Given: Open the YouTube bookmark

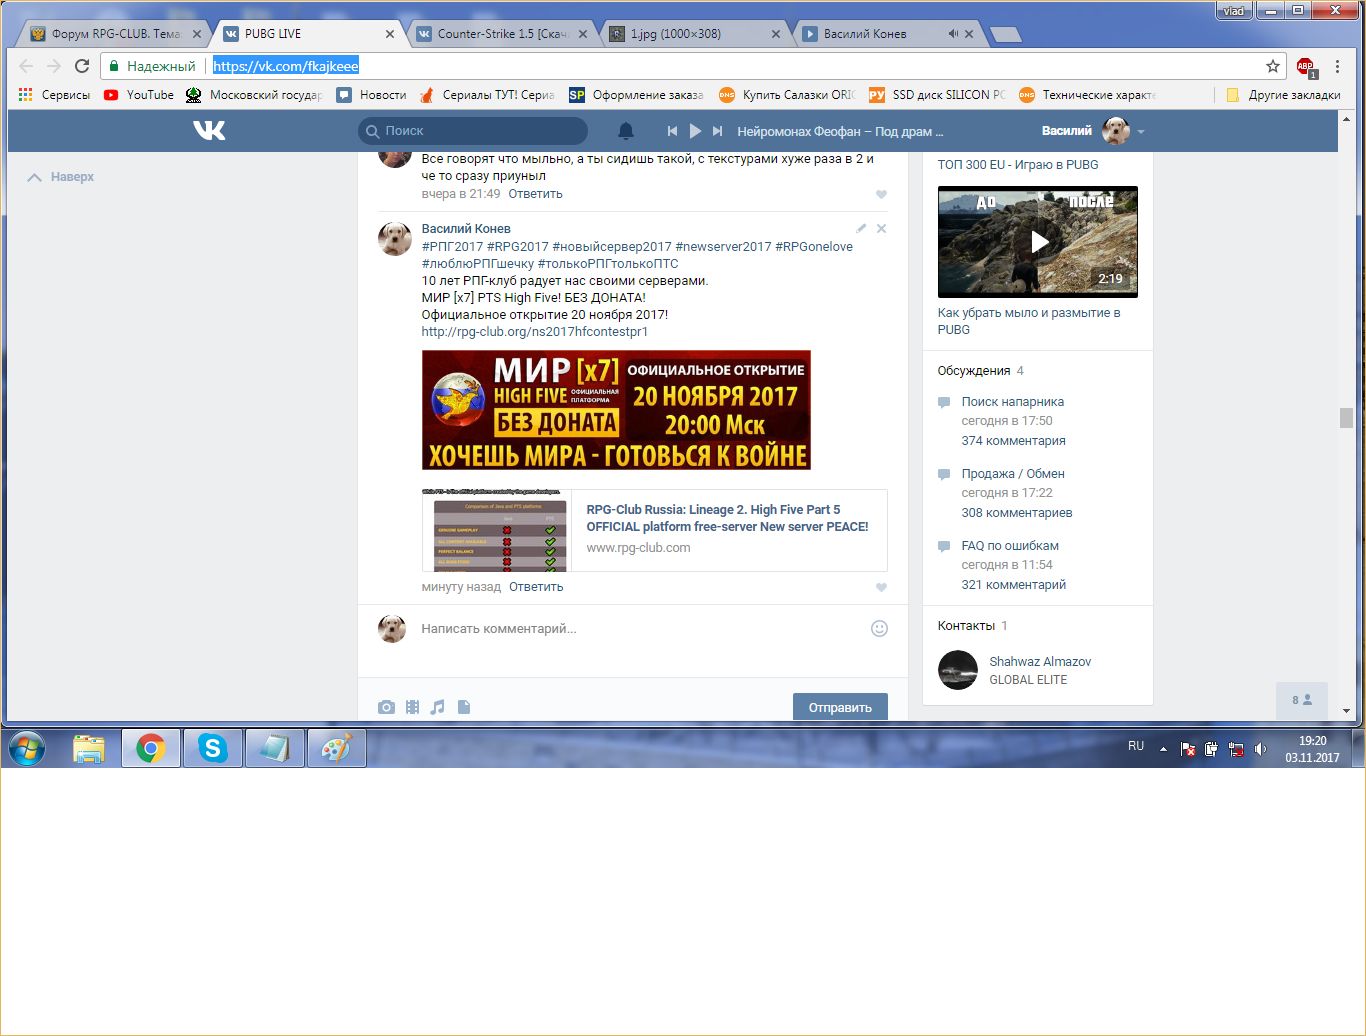Looking at the screenshot, I should click(139, 95).
